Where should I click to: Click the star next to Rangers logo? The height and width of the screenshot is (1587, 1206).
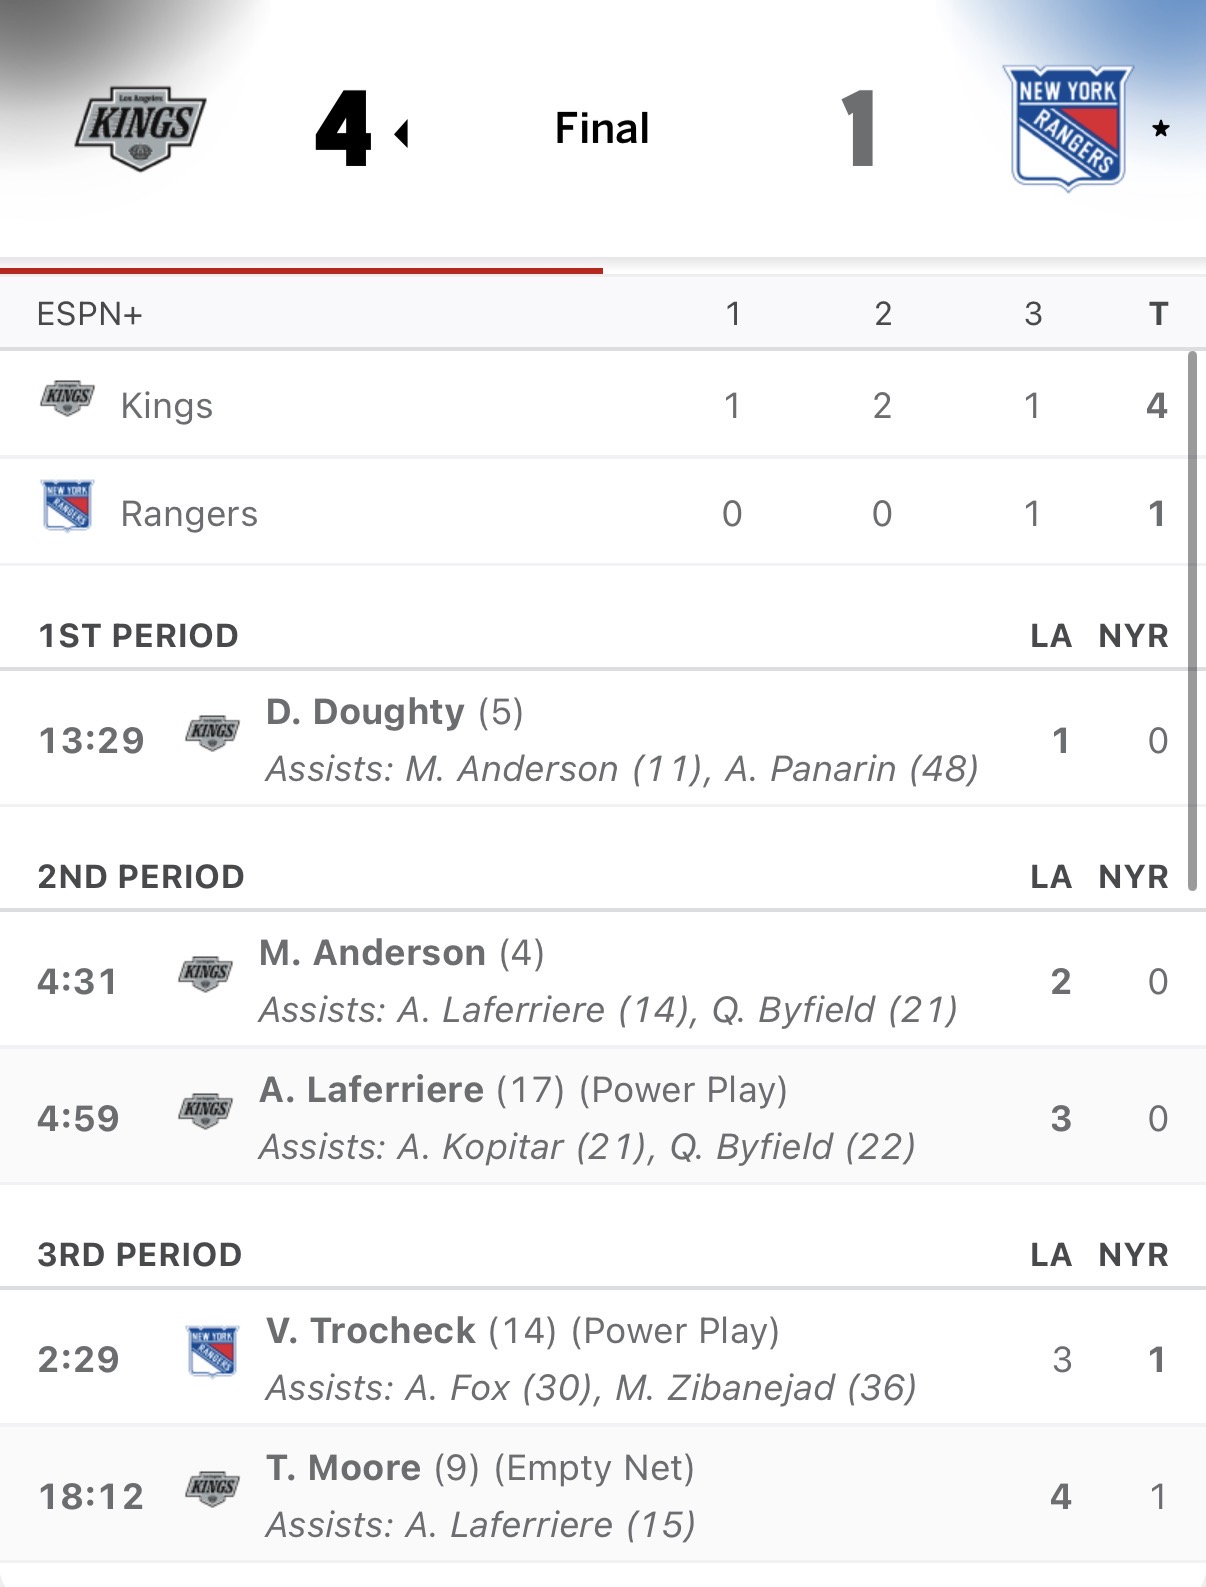coord(1160,129)
